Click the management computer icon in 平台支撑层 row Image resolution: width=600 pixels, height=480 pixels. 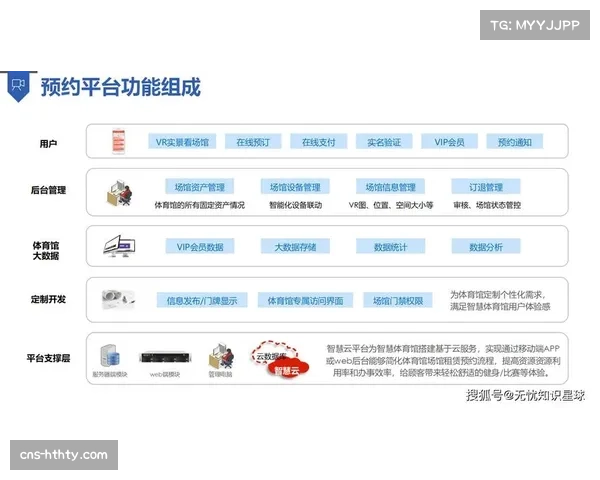(x=221, y=356)
